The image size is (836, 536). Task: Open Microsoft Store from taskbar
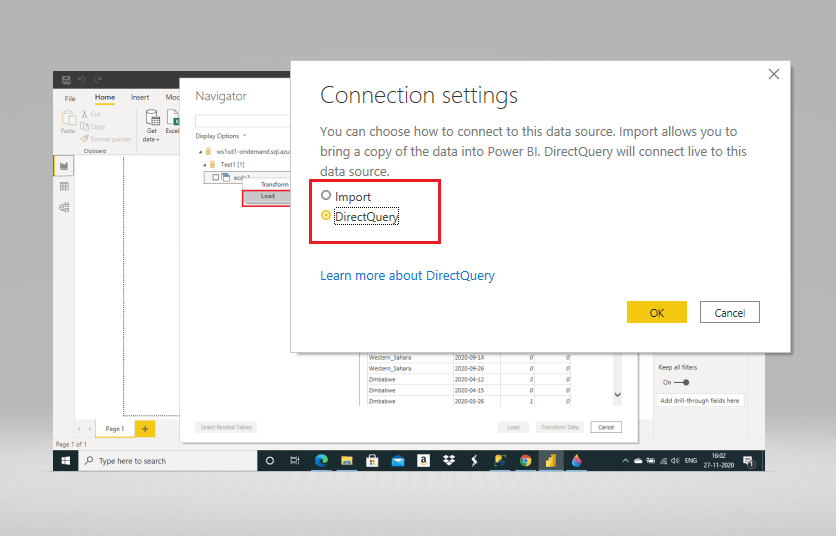[x=372, y=461]
